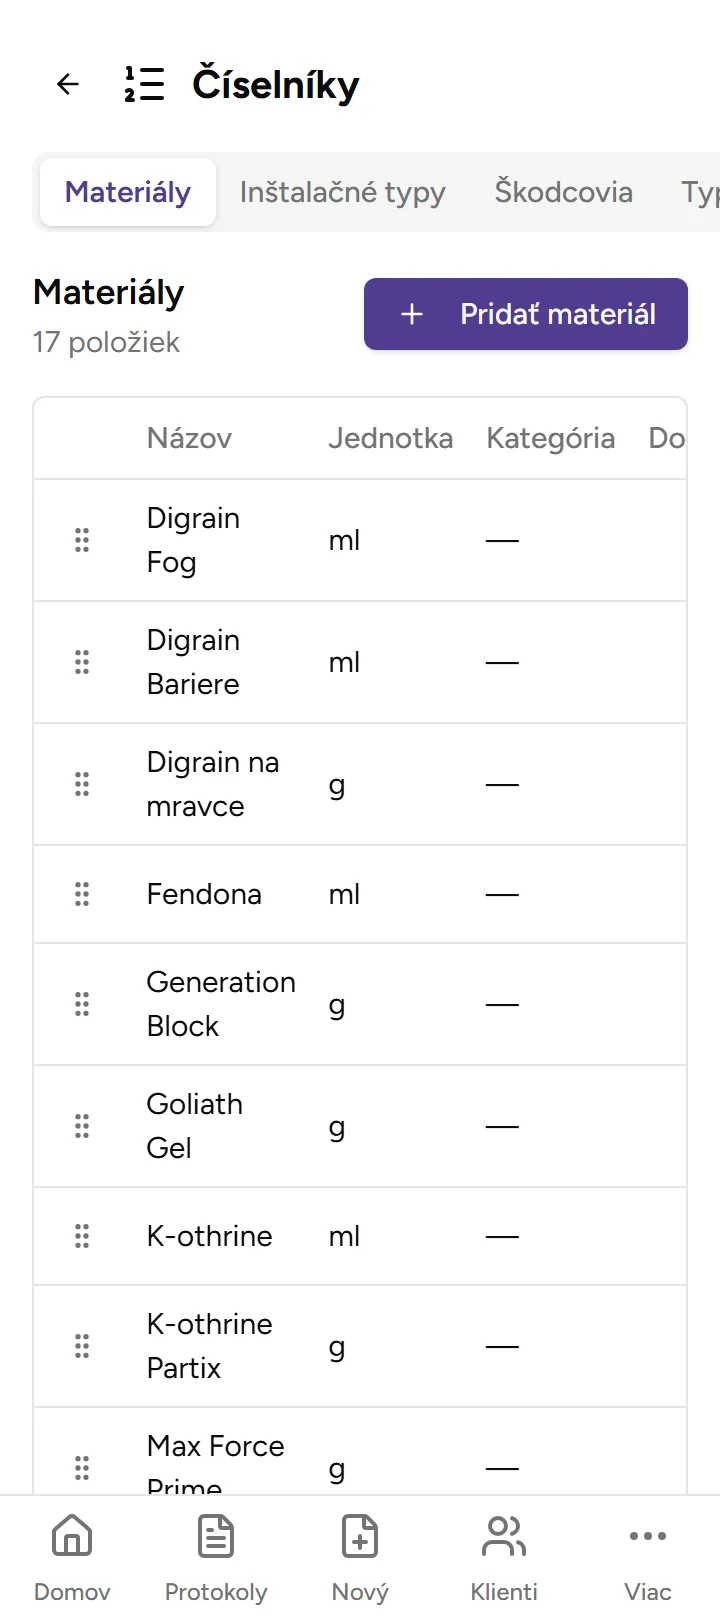This screenshot has height=1624, width=720.
Task: Tap the Digrain na mravce entry
Action: tap(213, 784)
